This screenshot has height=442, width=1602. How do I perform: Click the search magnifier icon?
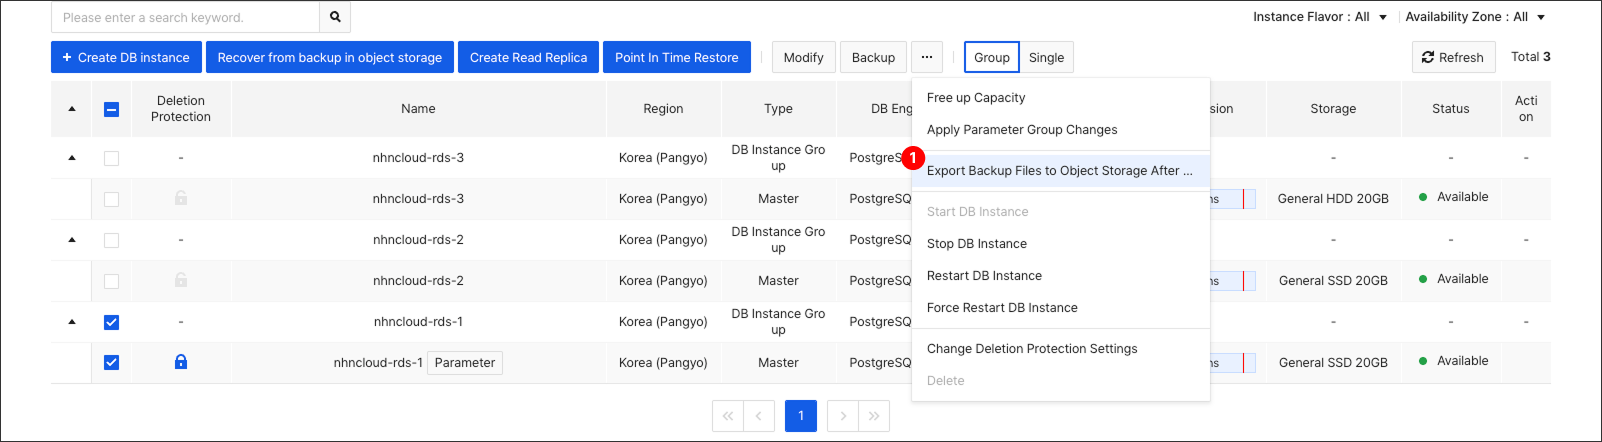335,17
